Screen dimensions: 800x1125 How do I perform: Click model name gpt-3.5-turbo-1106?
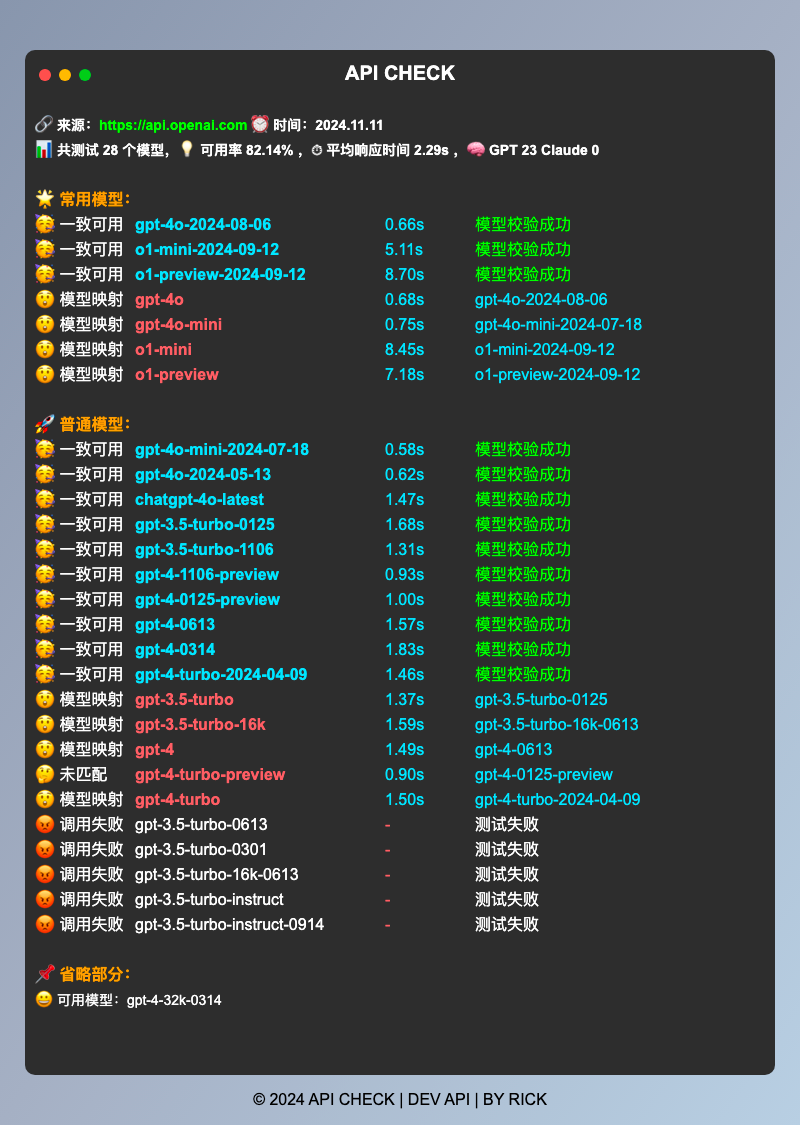coord(204,550)
